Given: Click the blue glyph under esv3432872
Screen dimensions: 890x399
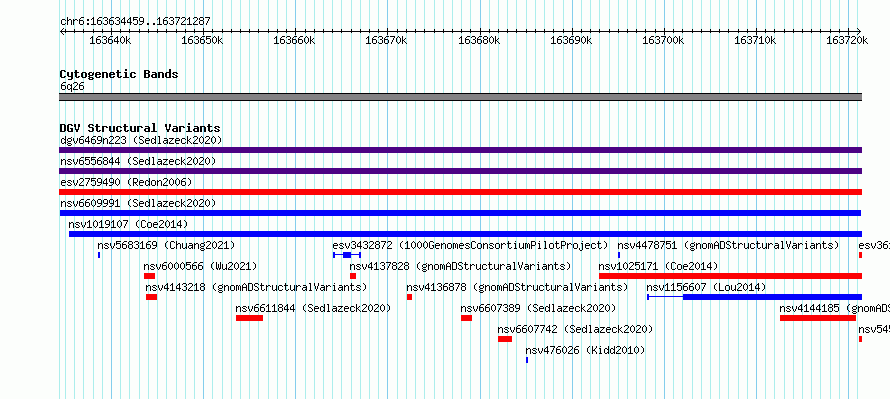Looking at the screenshot, I should [347, 255].
